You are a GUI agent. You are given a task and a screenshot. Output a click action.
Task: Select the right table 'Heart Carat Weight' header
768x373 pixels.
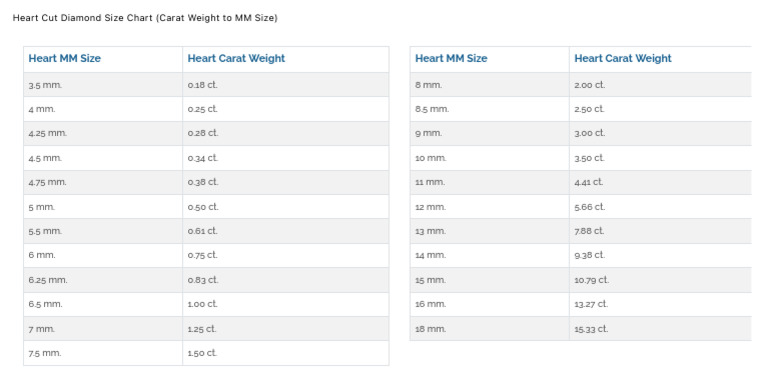660,59
